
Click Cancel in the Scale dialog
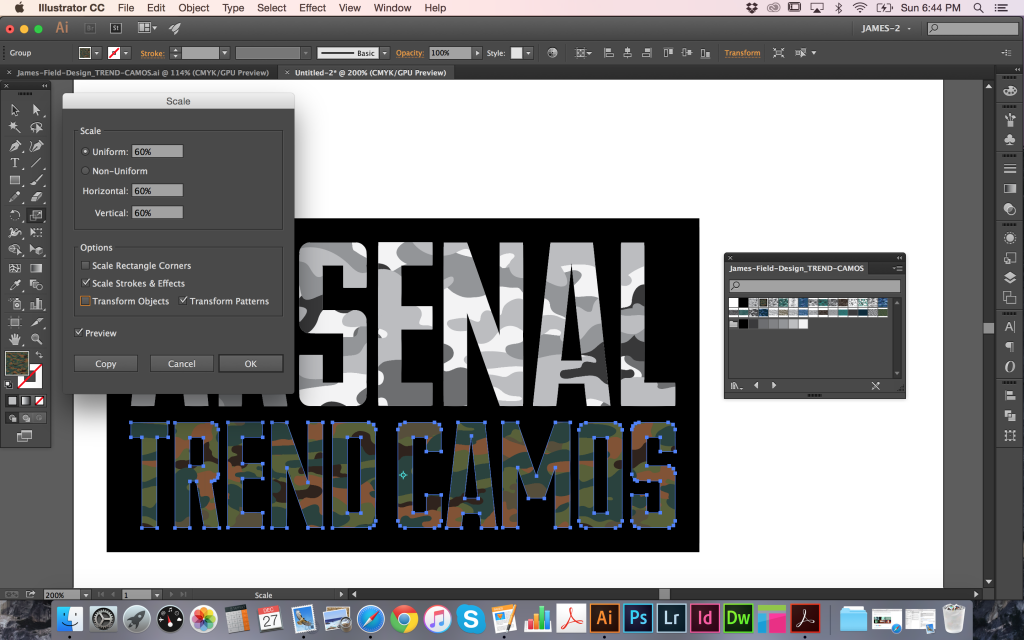(x=182, y=364)
